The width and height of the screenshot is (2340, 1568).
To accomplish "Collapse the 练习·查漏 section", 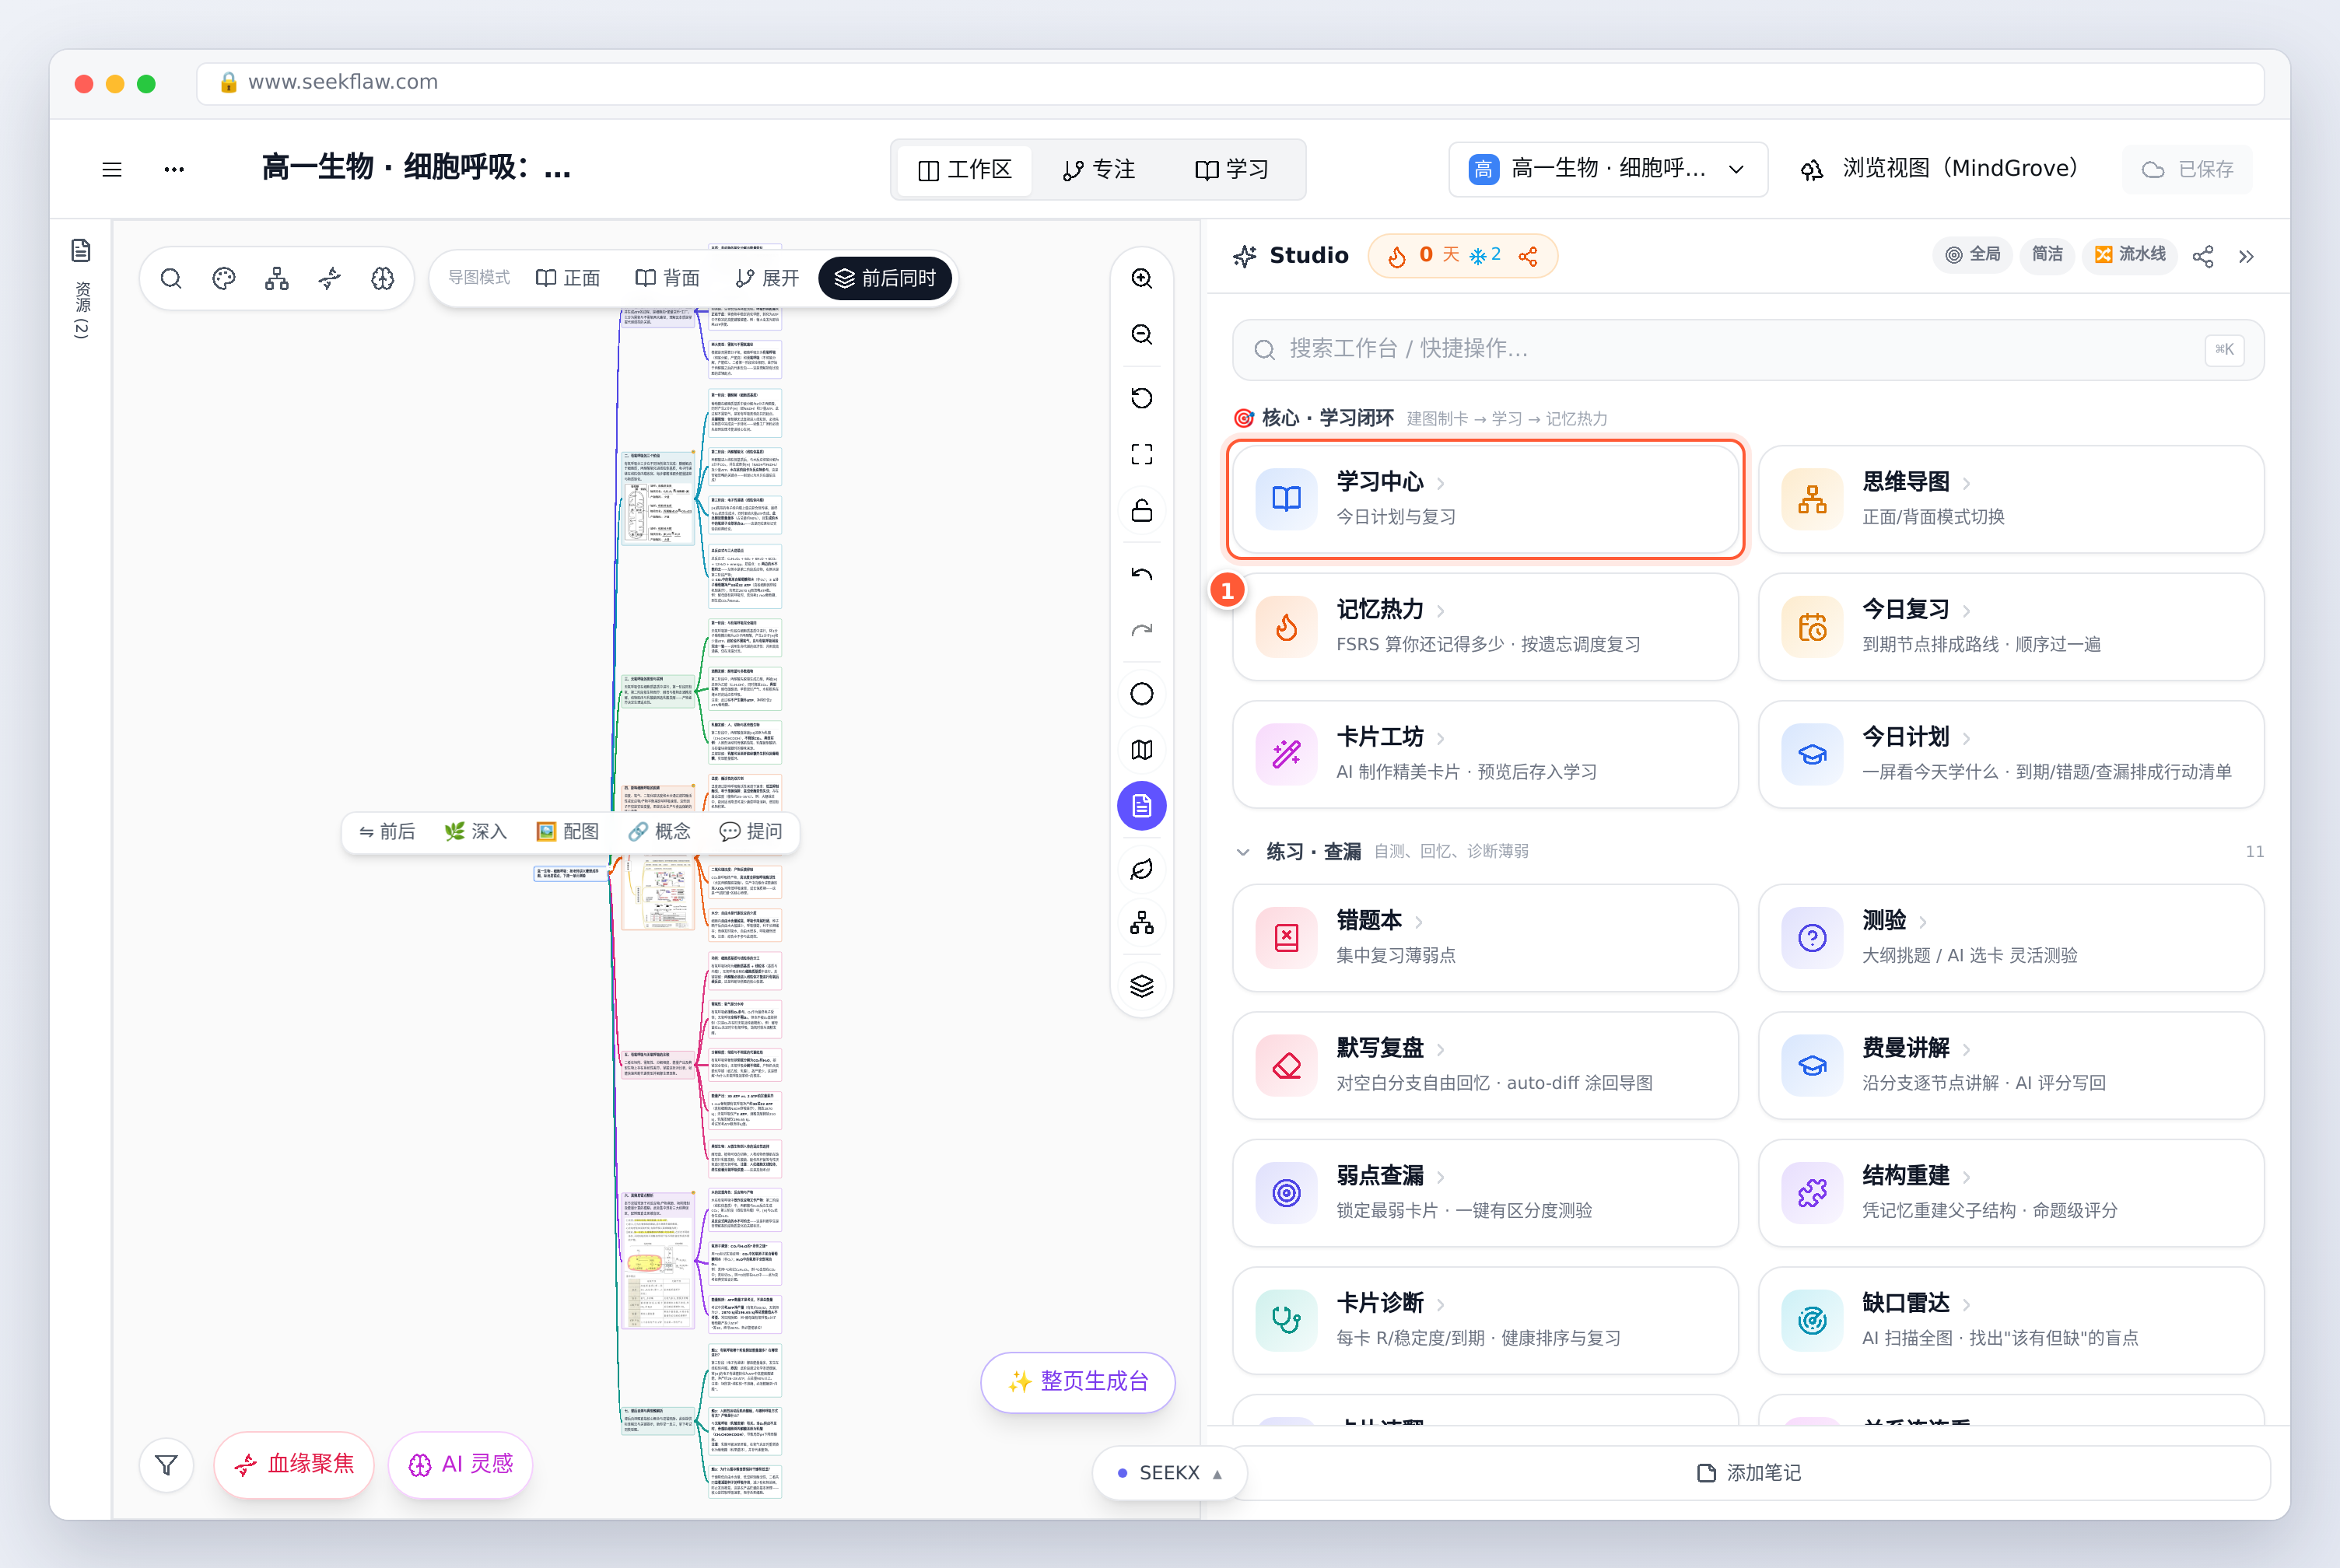I will (1243, 852).
